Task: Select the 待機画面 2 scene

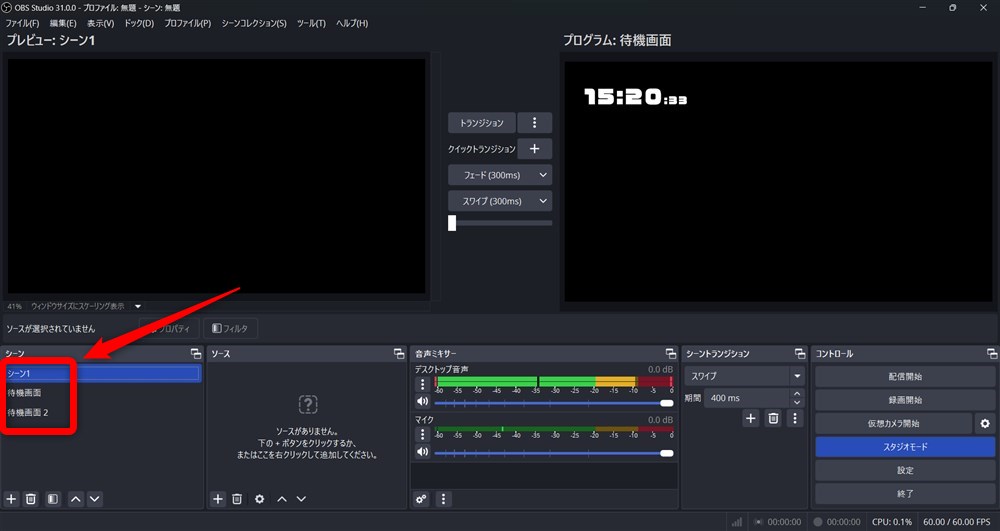Action: [102, 412]
